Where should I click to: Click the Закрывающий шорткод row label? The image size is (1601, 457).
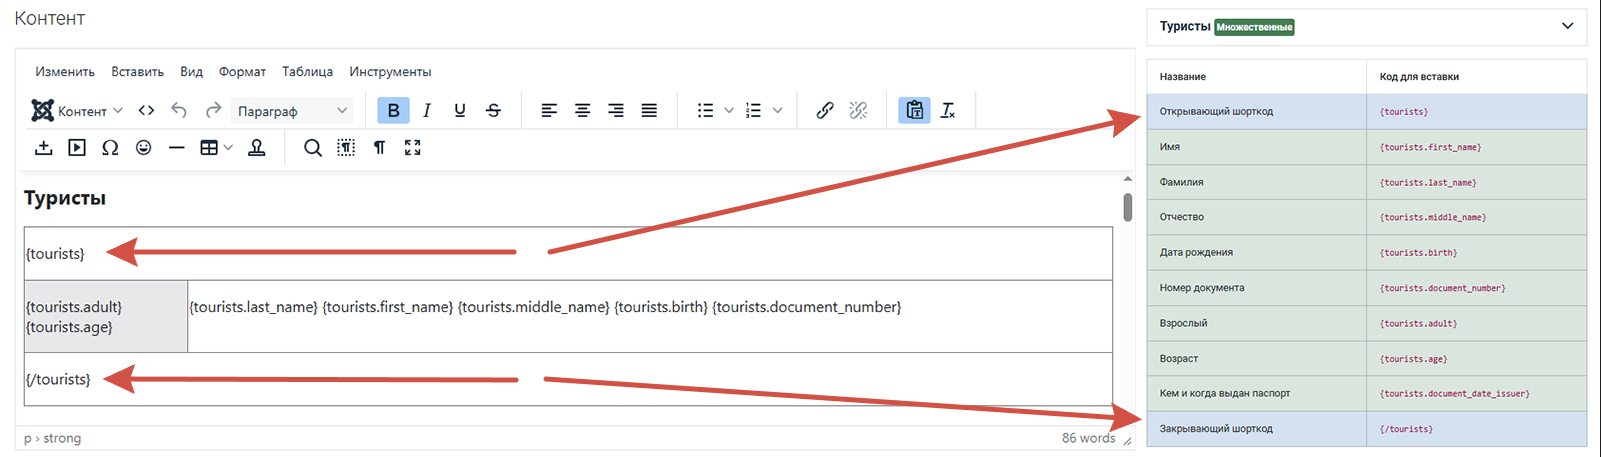(x=1216, y=429)
